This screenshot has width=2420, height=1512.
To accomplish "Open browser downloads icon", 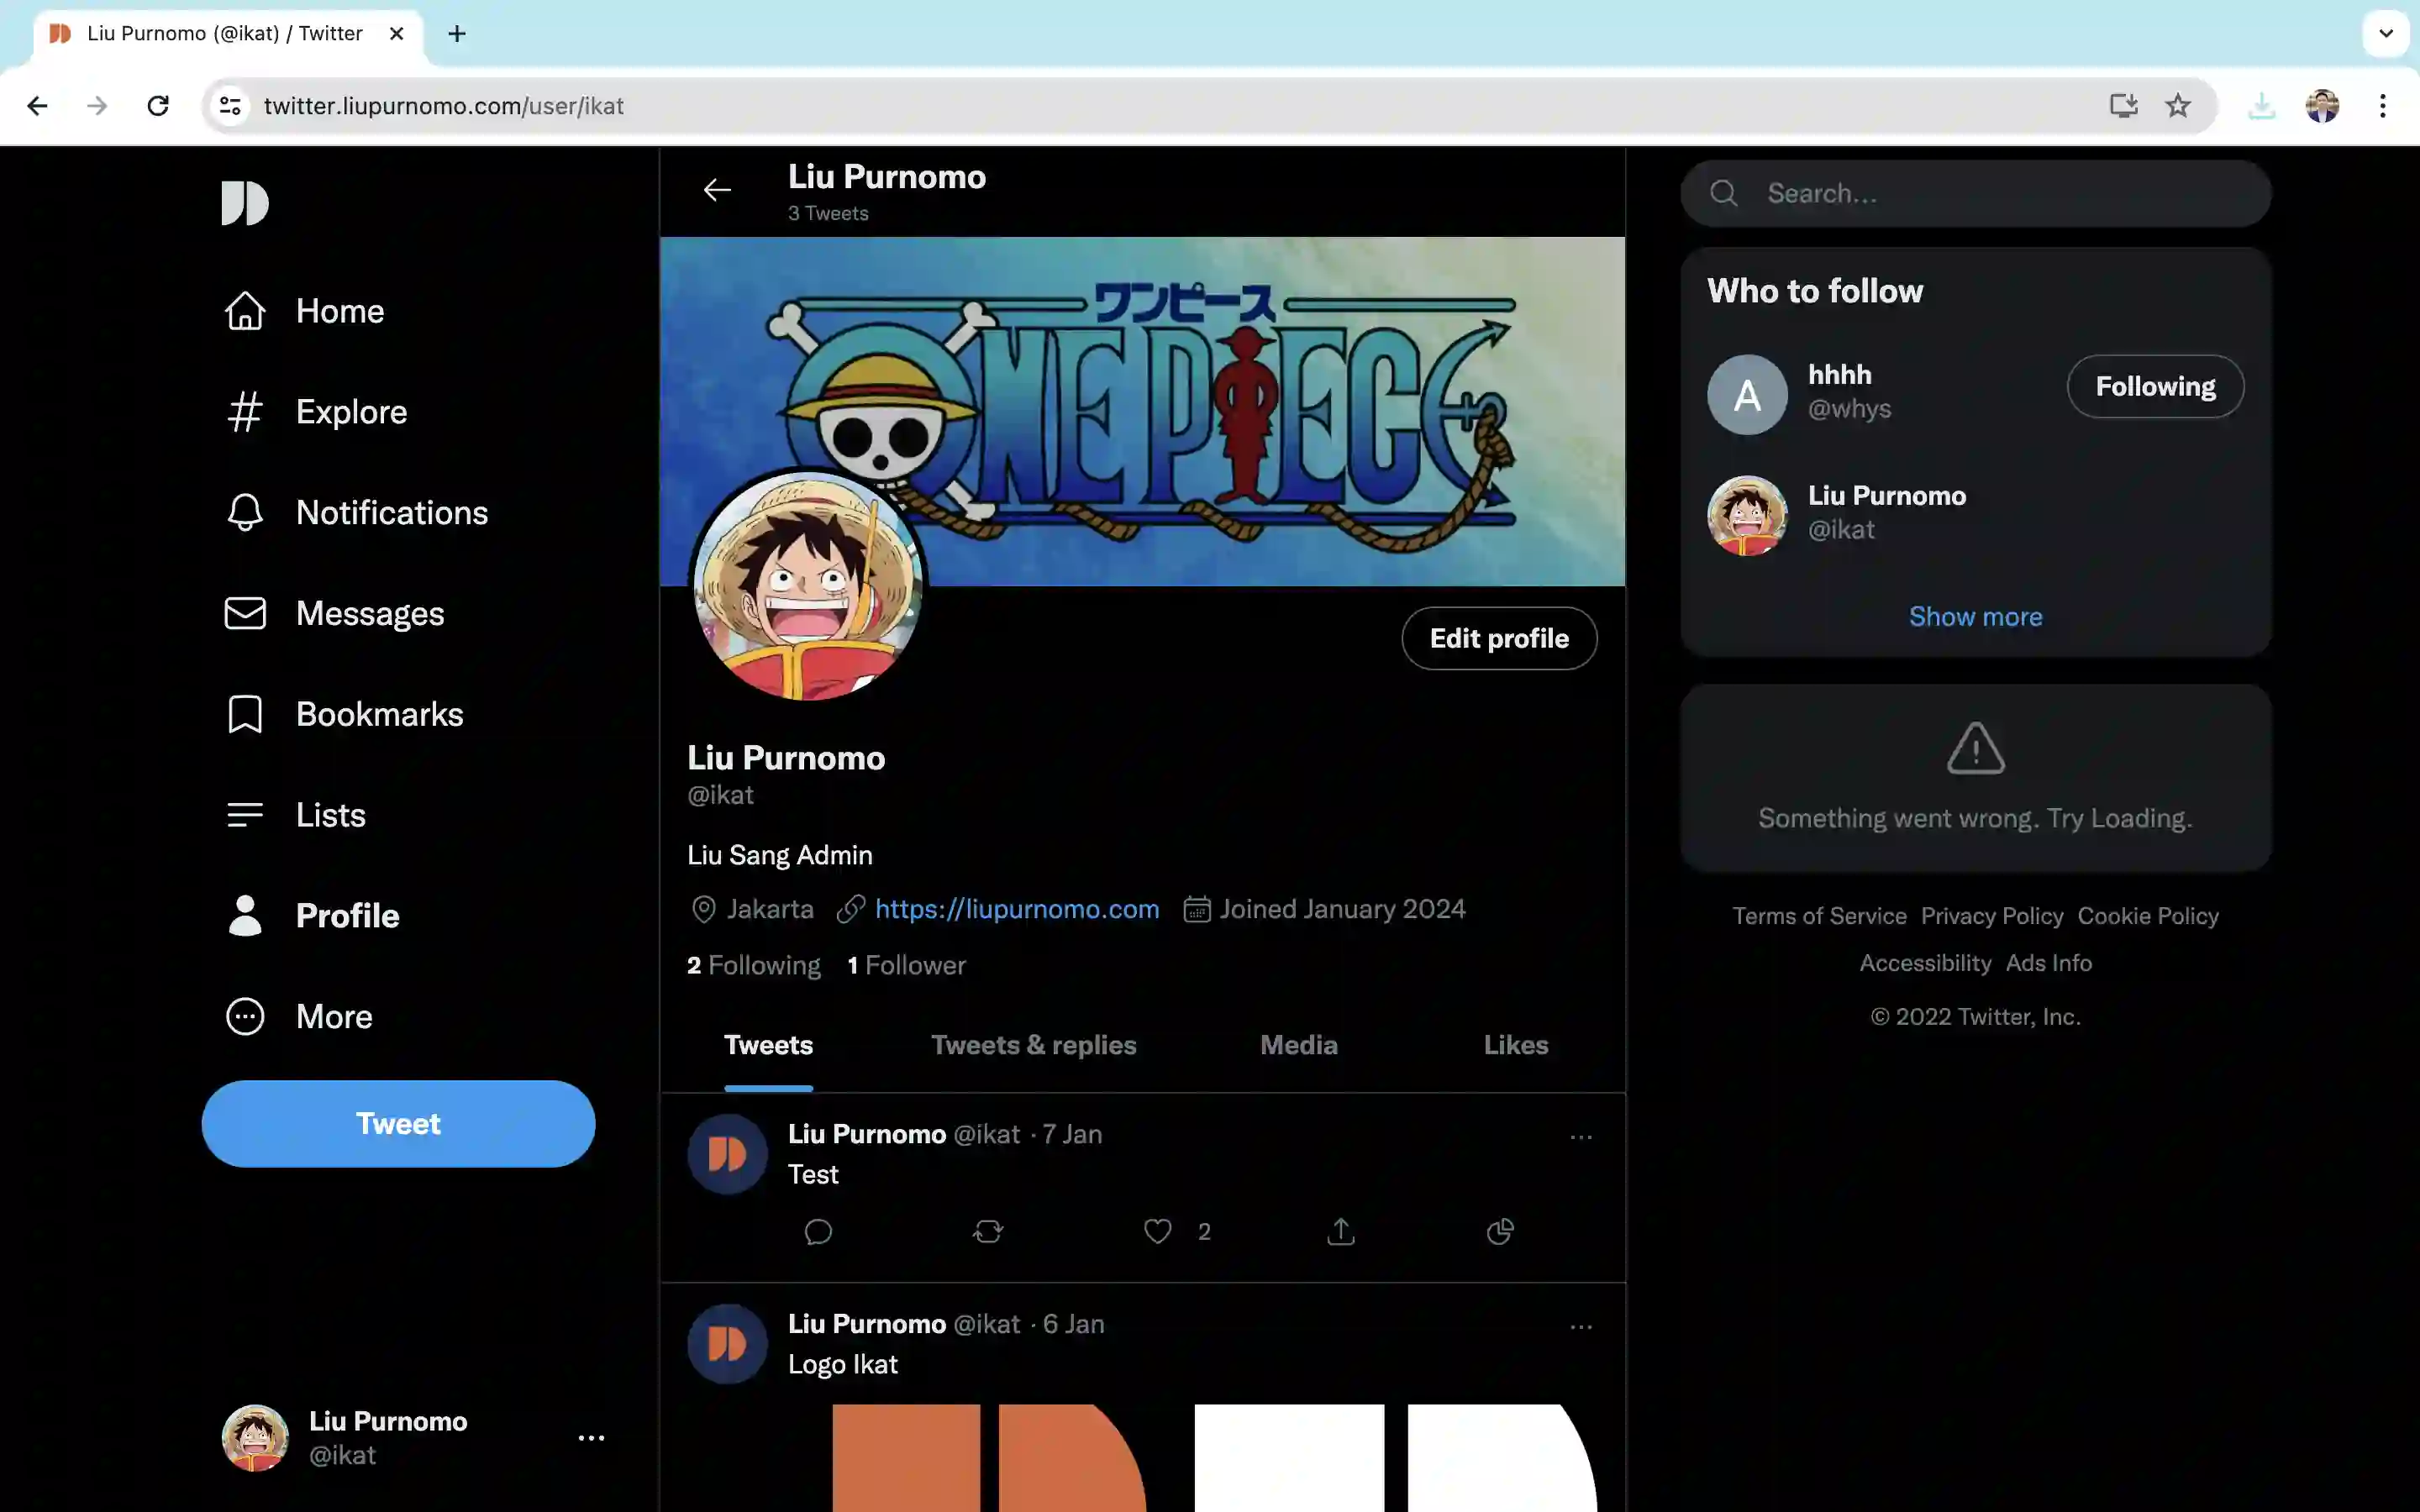I will (x=2261, y=106).
